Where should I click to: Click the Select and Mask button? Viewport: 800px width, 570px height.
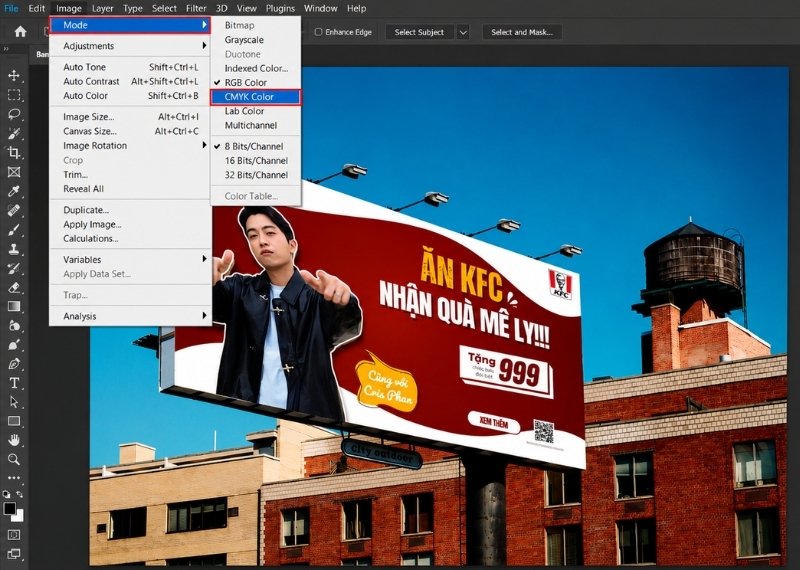tap(521, 32)
